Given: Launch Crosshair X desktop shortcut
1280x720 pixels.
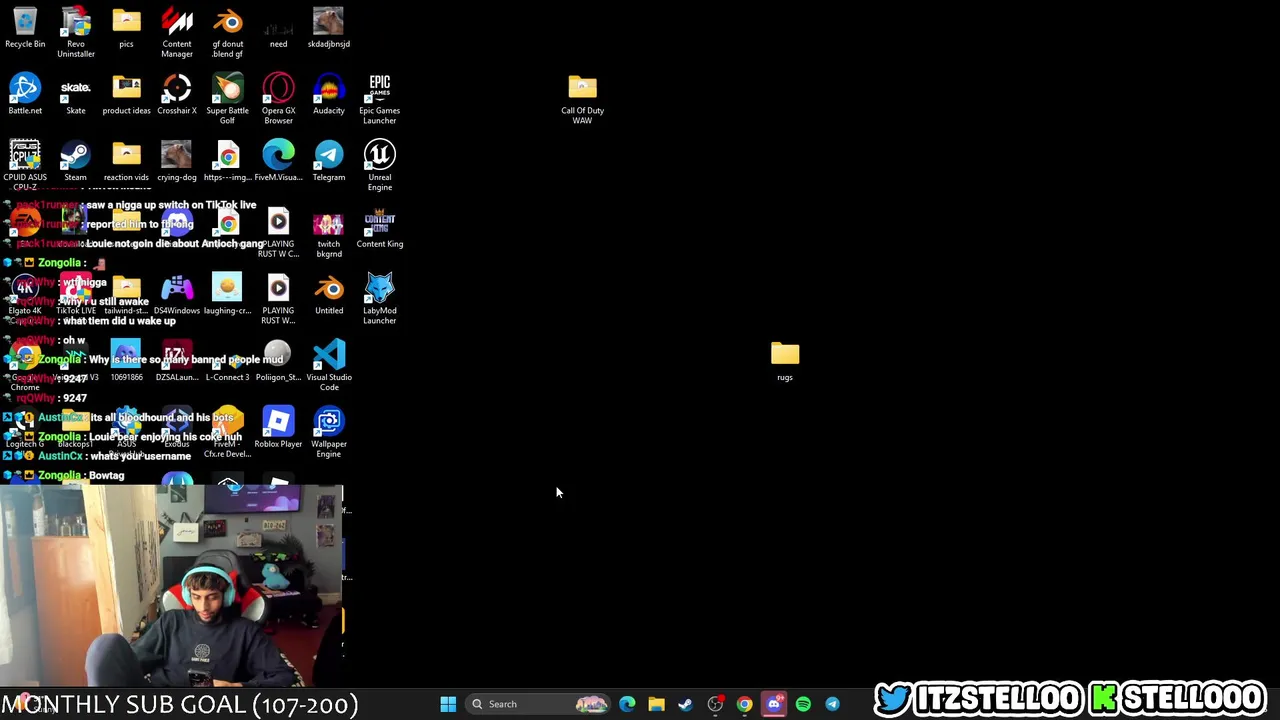Looking at the screenshot, I should pyautogui.click(x=177, y=94).
